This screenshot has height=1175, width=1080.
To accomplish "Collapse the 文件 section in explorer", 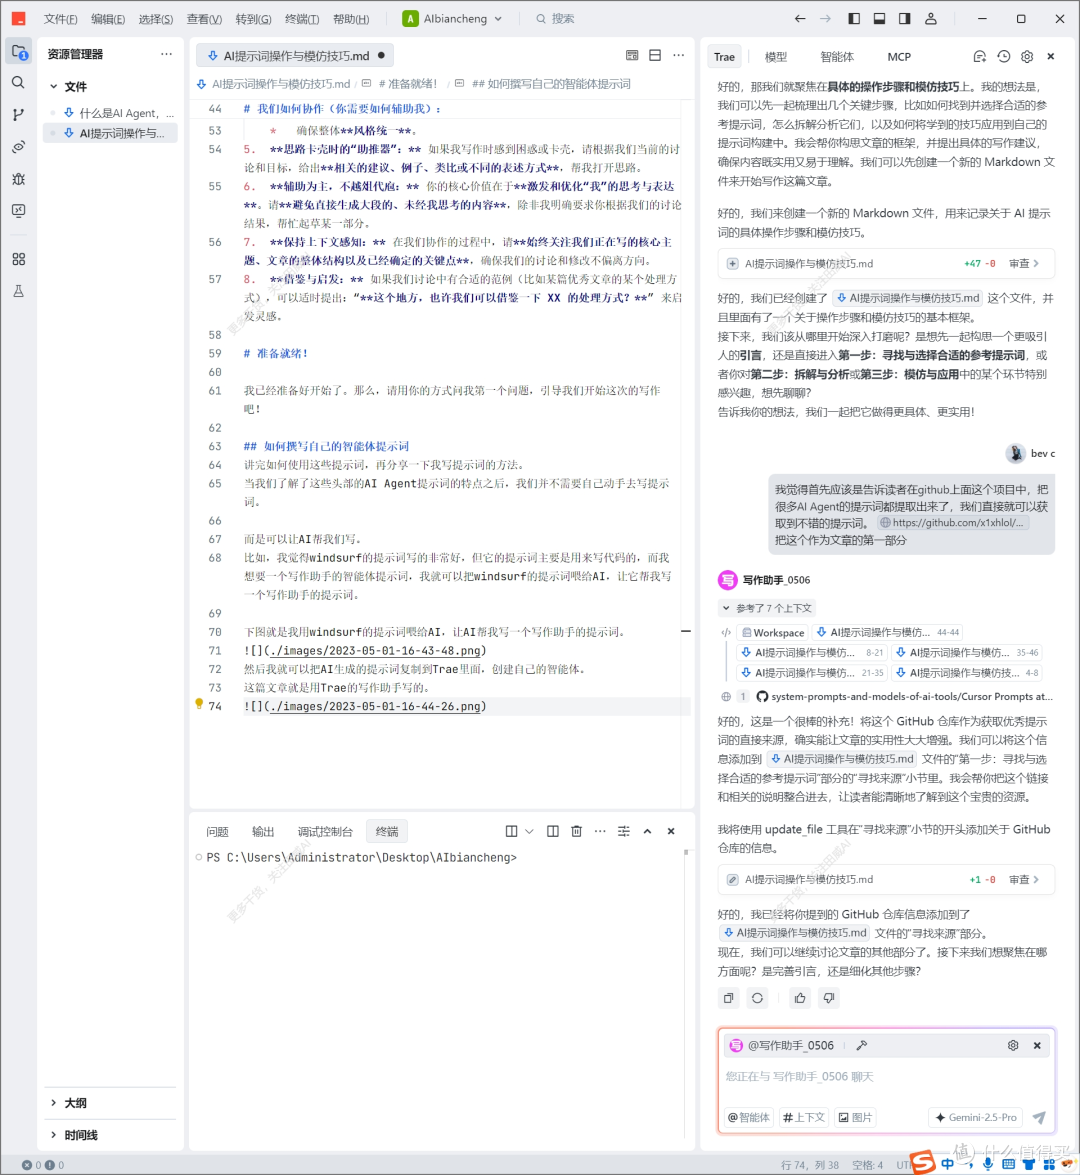I will 54,86.
